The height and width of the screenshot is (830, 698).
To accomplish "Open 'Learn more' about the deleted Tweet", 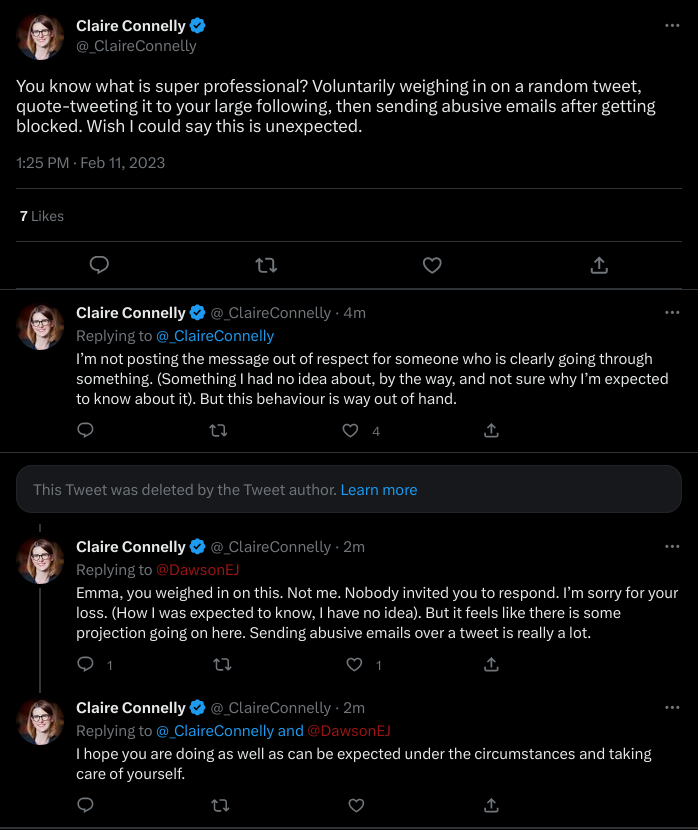I will coord(379,490).
